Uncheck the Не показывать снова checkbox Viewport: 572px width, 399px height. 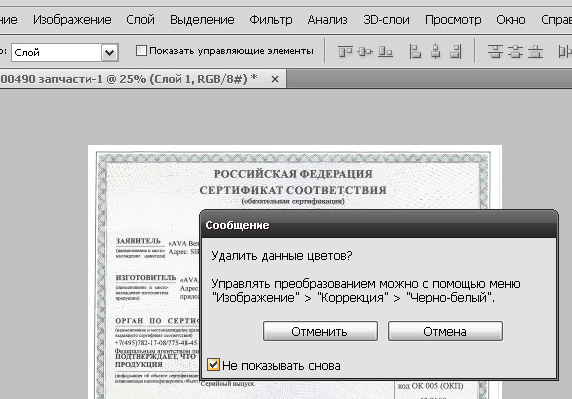point(213,364)
